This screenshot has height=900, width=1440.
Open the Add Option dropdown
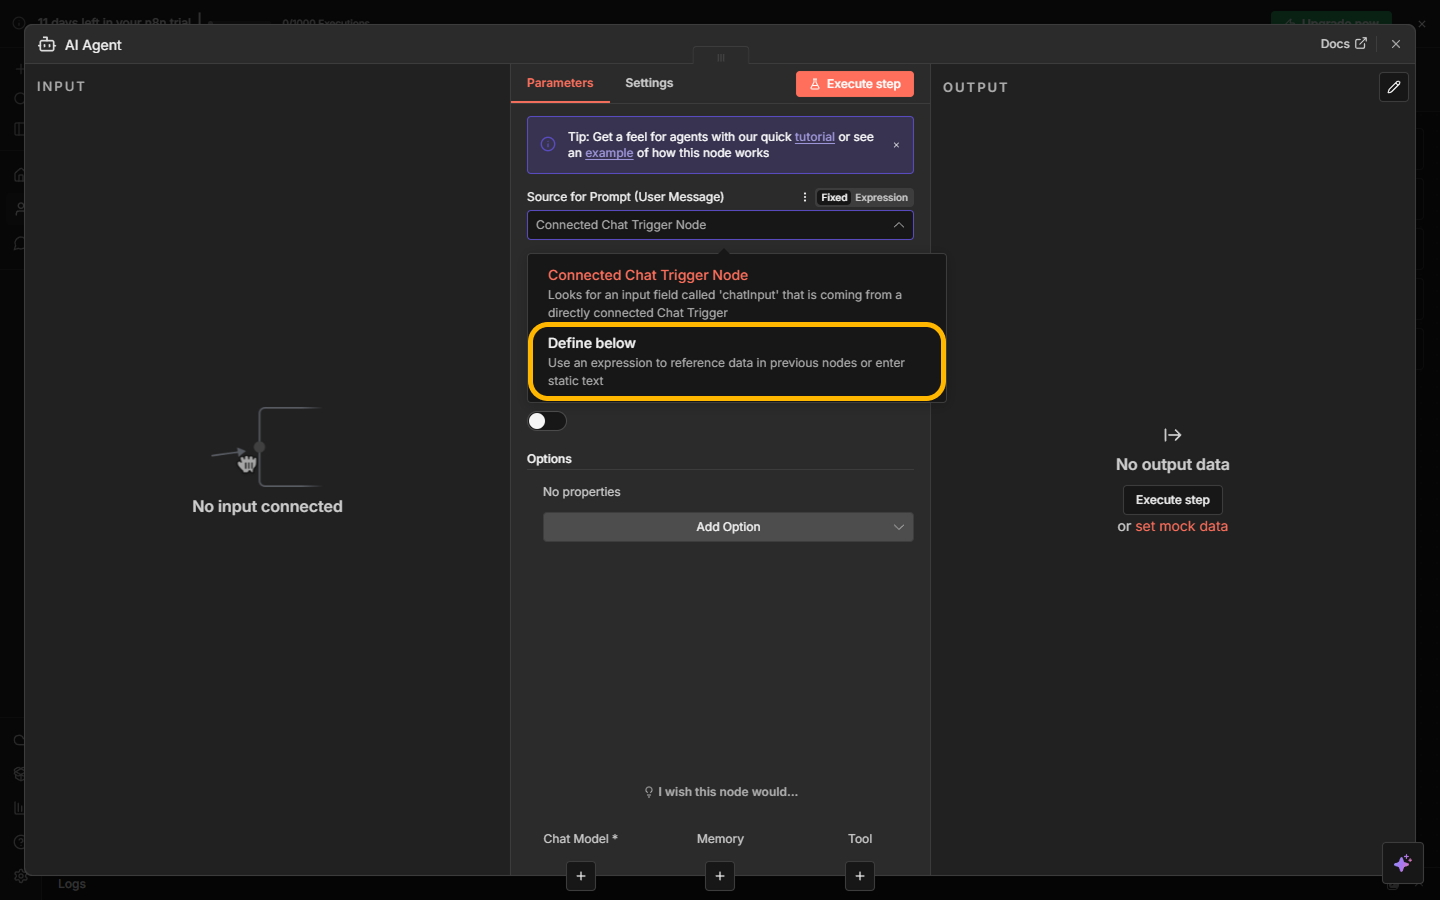pos(728,527)
